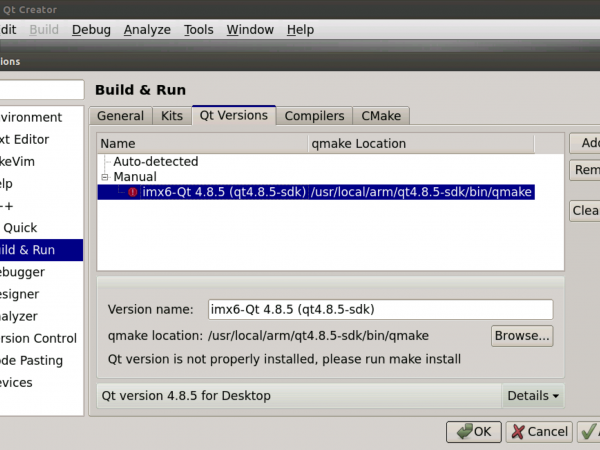Click the Browse... button for qmake location
The width and height of the screenshot is (600, 450).
pyautogui.click(x=522, y=336)
